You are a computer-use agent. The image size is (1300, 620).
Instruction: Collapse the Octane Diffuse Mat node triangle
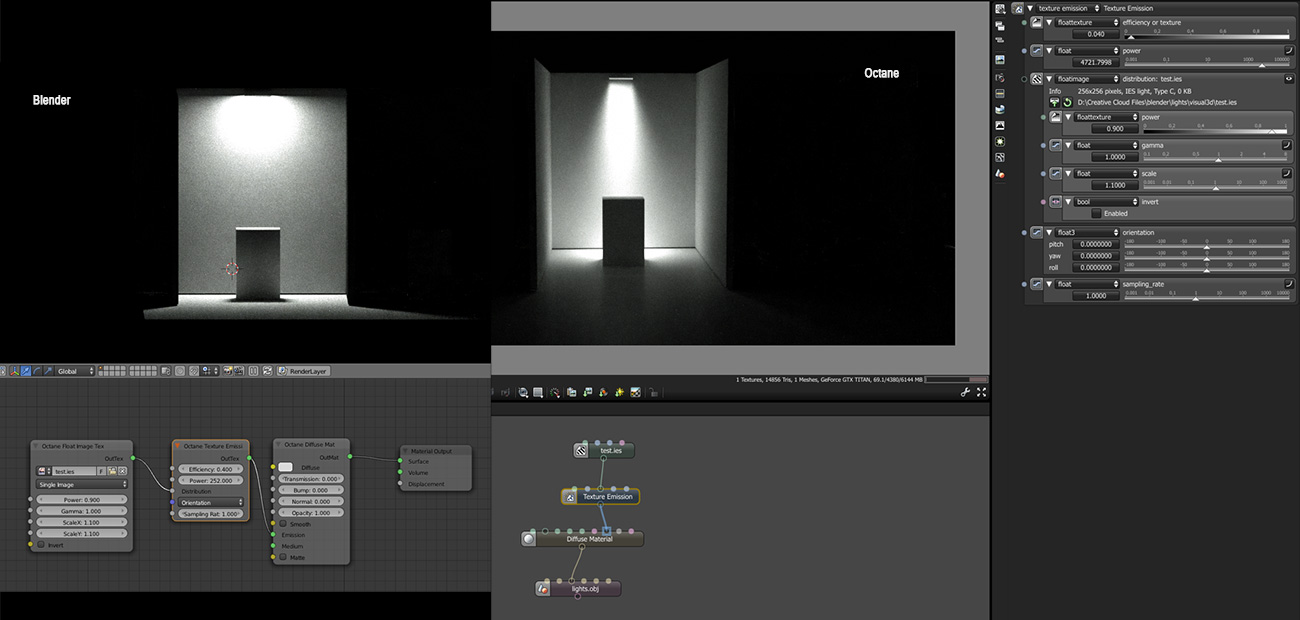278,444
